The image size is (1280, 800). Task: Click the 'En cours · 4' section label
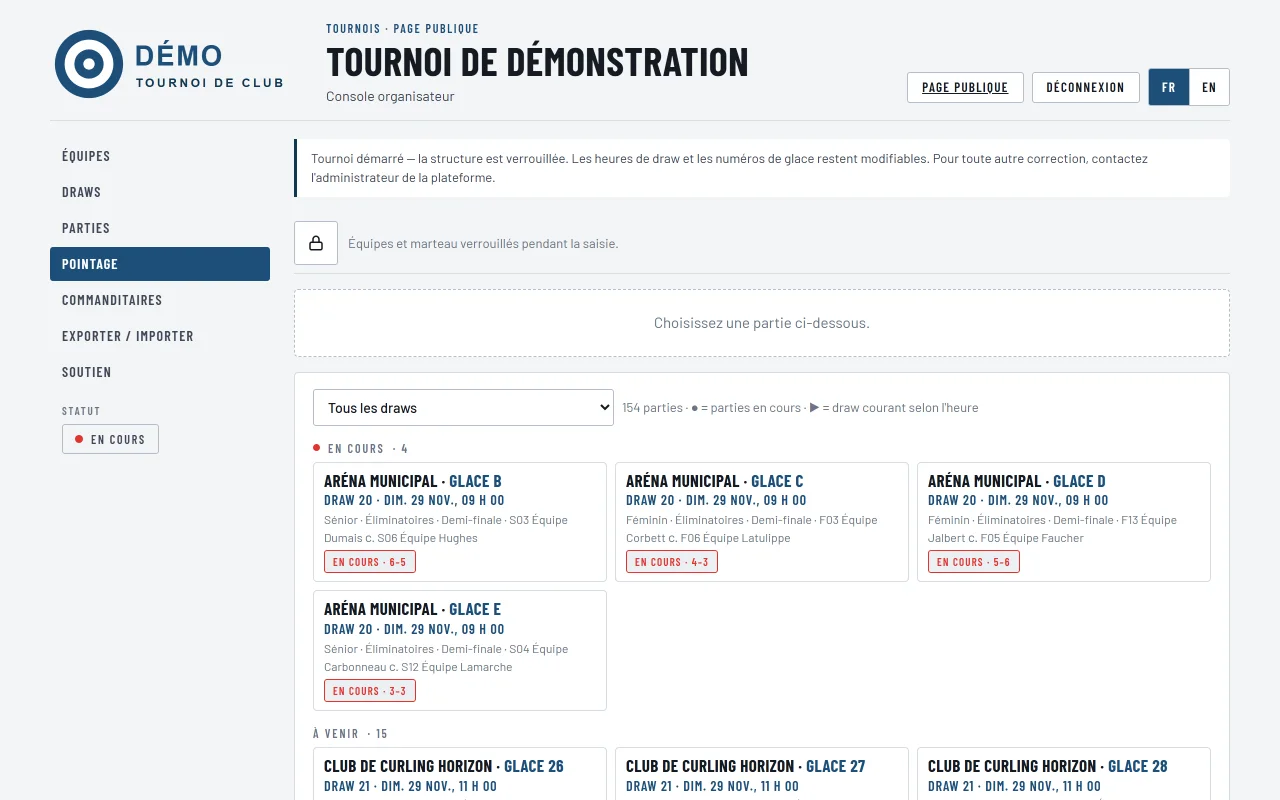point(361,449)
